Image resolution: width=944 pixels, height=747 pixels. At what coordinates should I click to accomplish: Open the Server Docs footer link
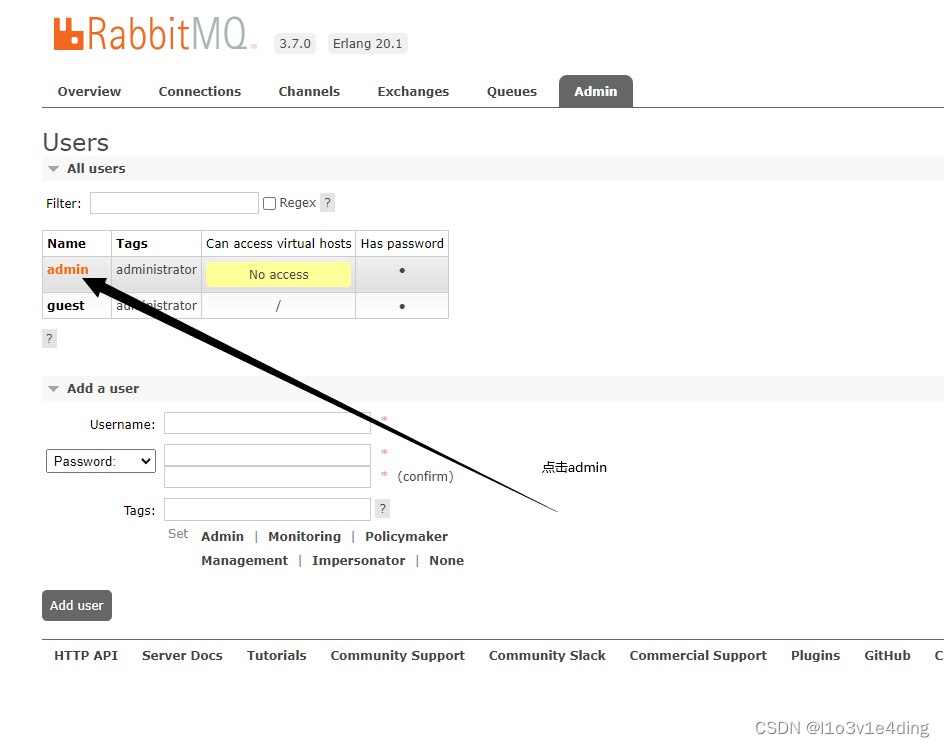[182, 656]
